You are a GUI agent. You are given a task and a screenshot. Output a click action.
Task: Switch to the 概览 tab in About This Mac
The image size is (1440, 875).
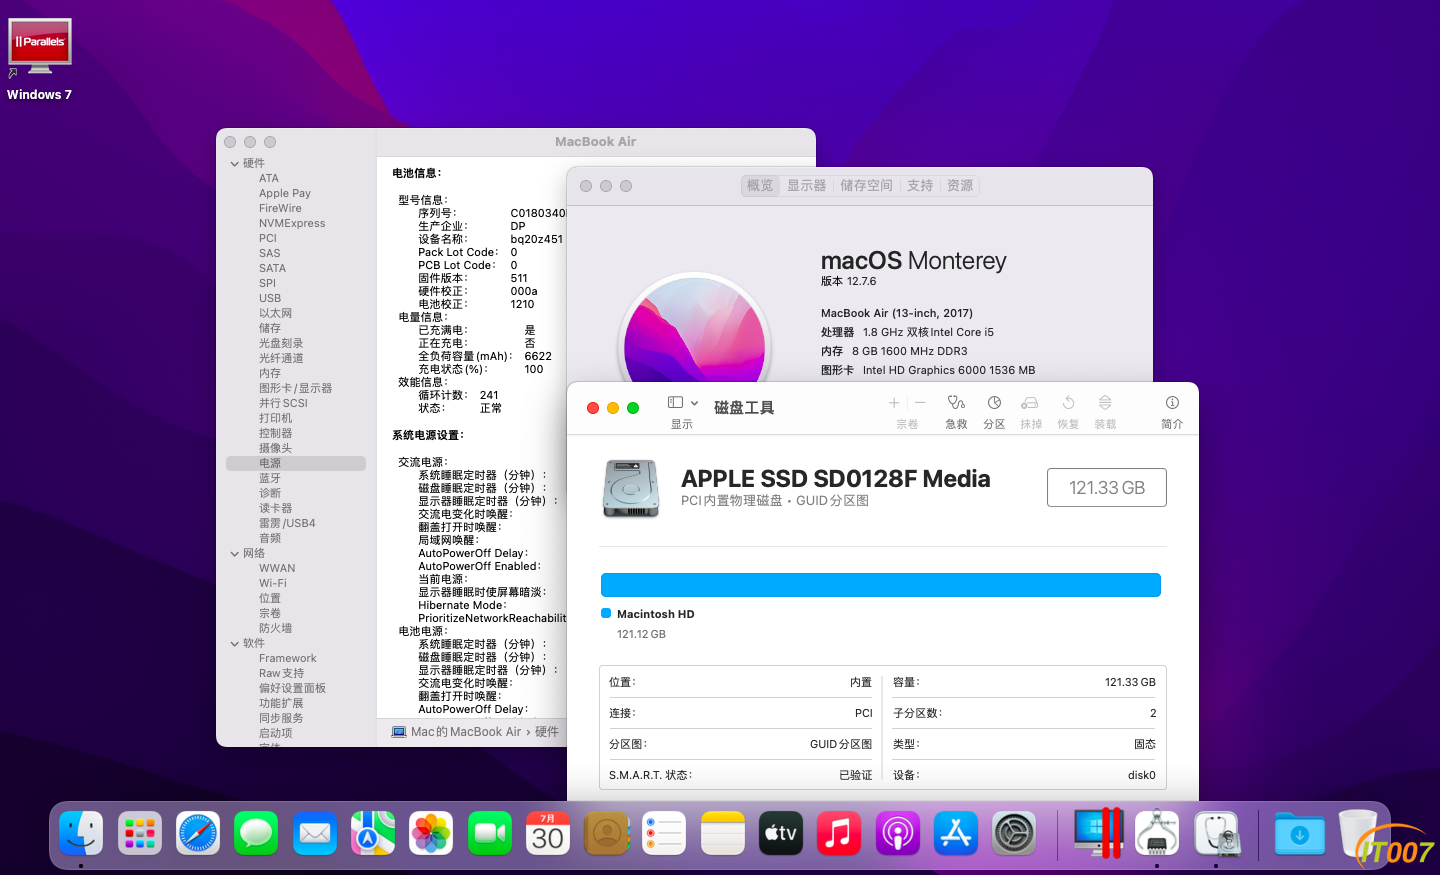(760, 185)
